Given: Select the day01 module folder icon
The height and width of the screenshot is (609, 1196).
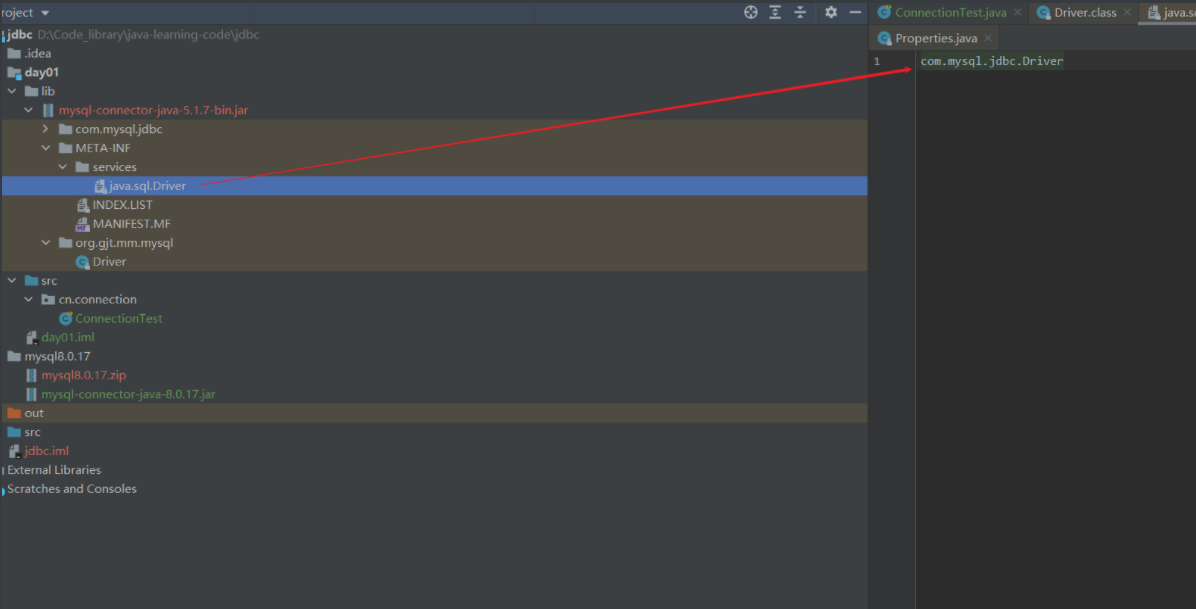Looking at the screenshot, I should (14, 72).
